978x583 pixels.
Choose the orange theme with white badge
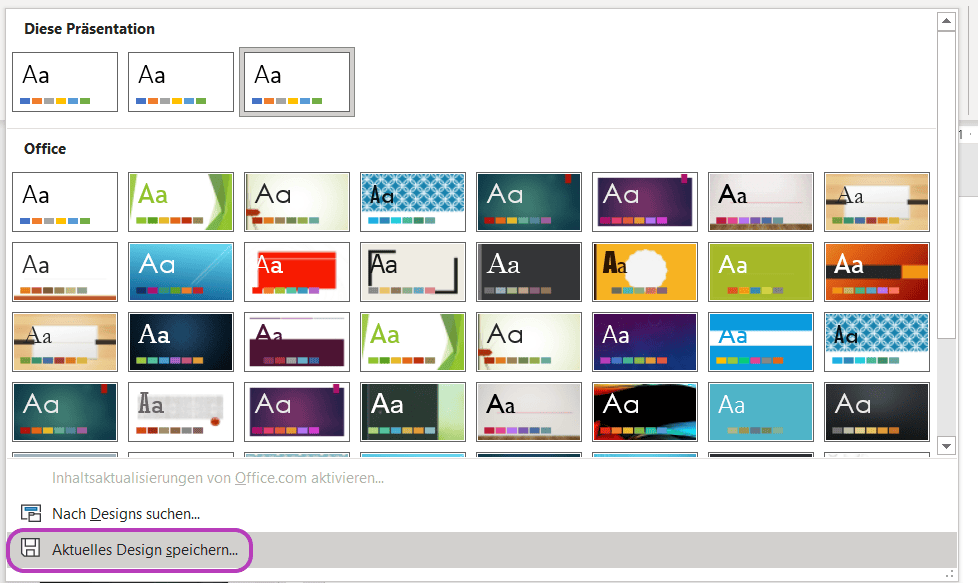[645, 272]
